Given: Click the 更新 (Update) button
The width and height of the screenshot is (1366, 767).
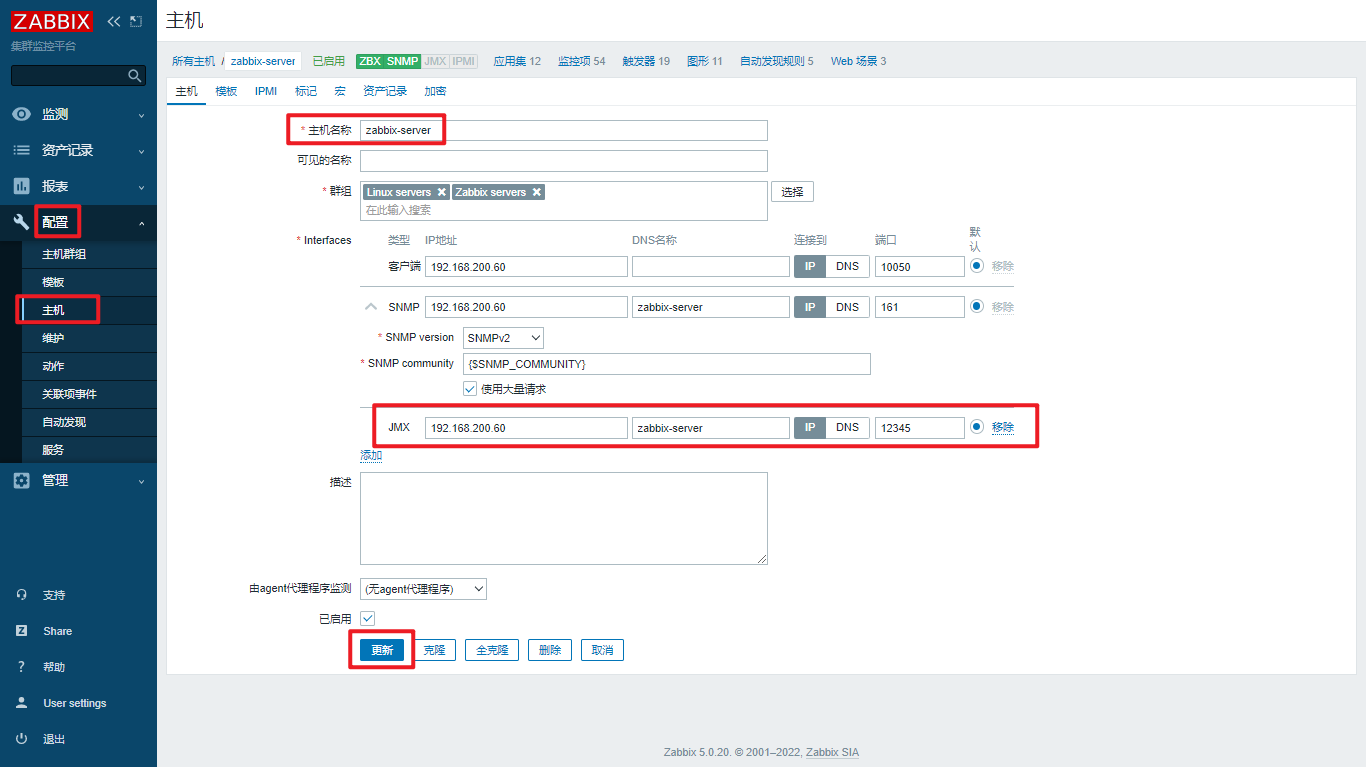Looking at the screenshot, I should click(381, 649).
